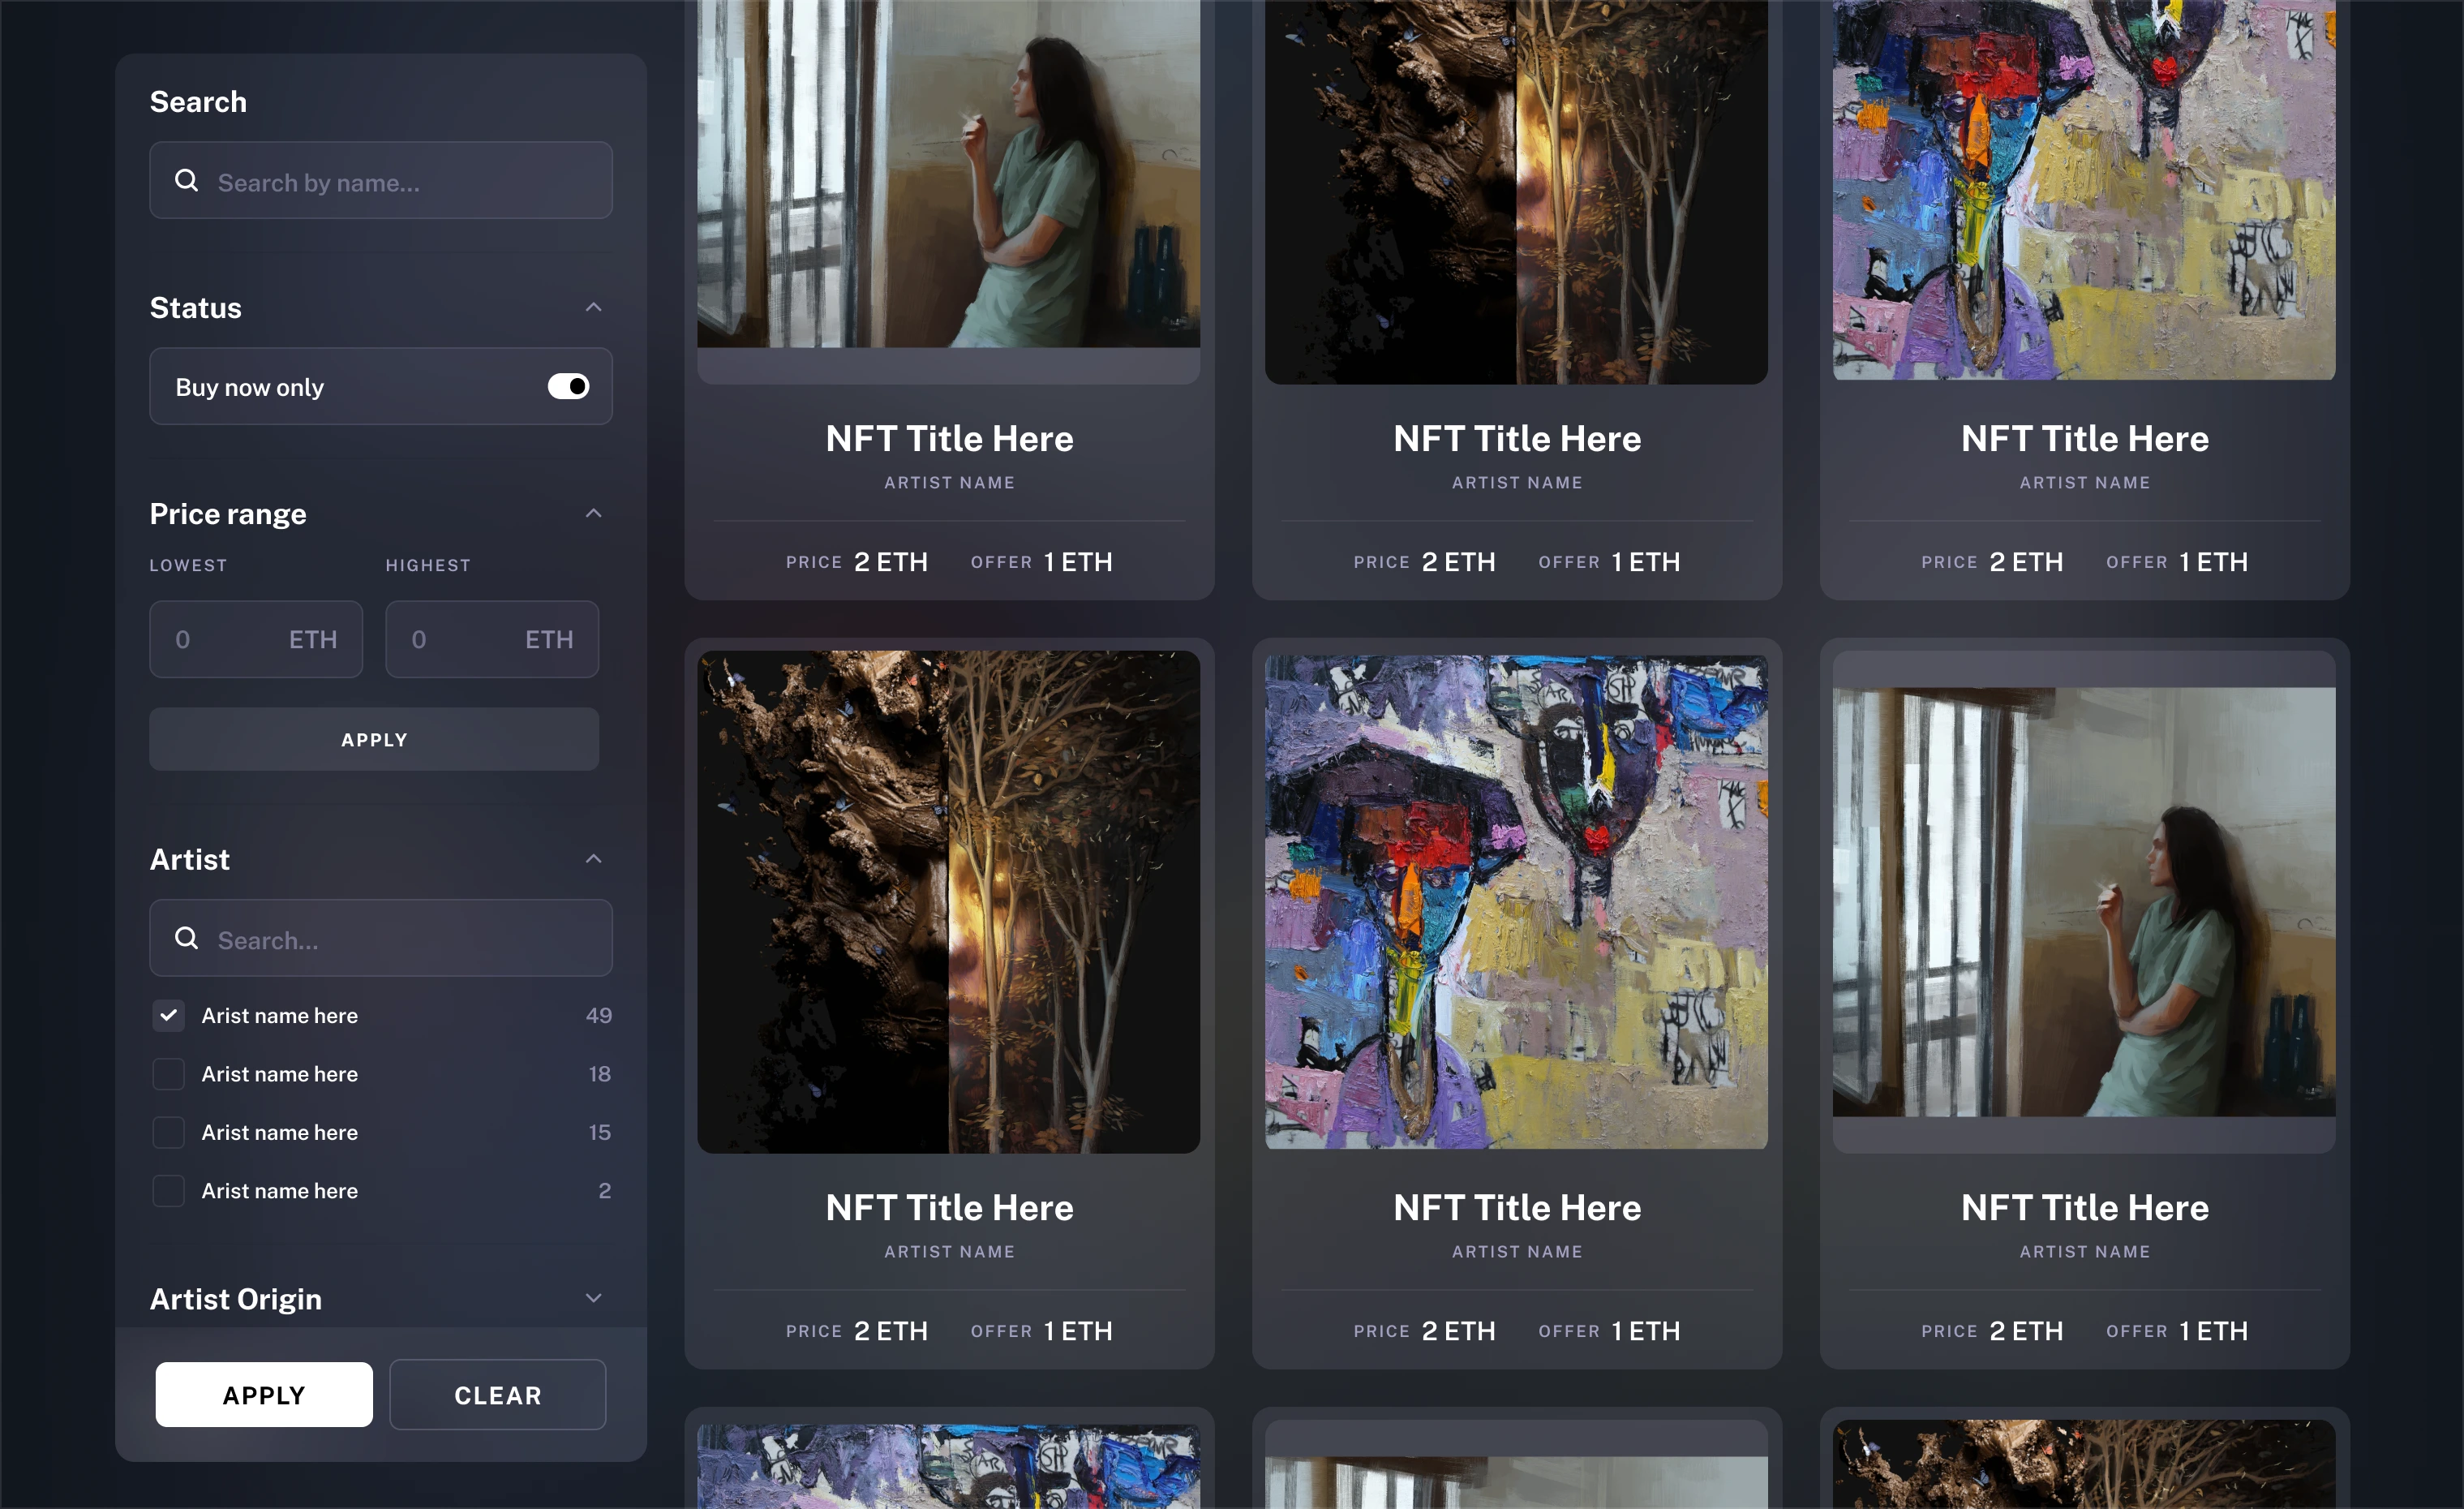Open the colorful abstract face painting thumbnail
The image size is (2464, 1509).
(1516, 902)
